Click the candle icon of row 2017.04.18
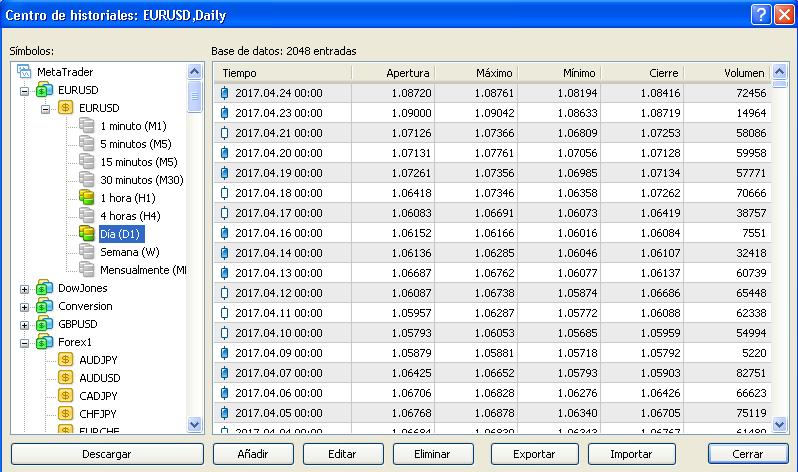Viewport: 798px width, 472px height. tap(224, 193)
